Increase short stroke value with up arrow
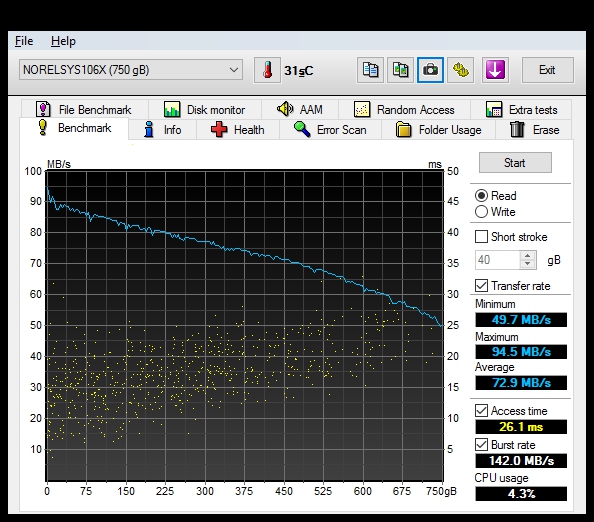 [527, 256]
